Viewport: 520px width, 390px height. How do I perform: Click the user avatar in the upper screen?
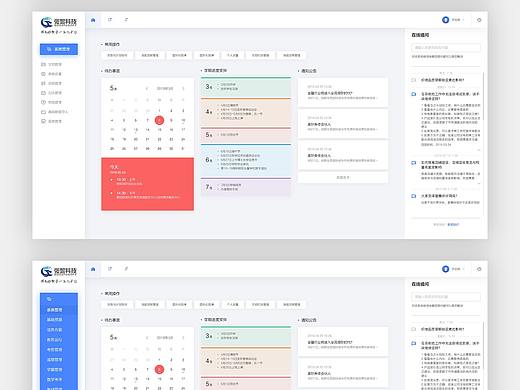445,20
